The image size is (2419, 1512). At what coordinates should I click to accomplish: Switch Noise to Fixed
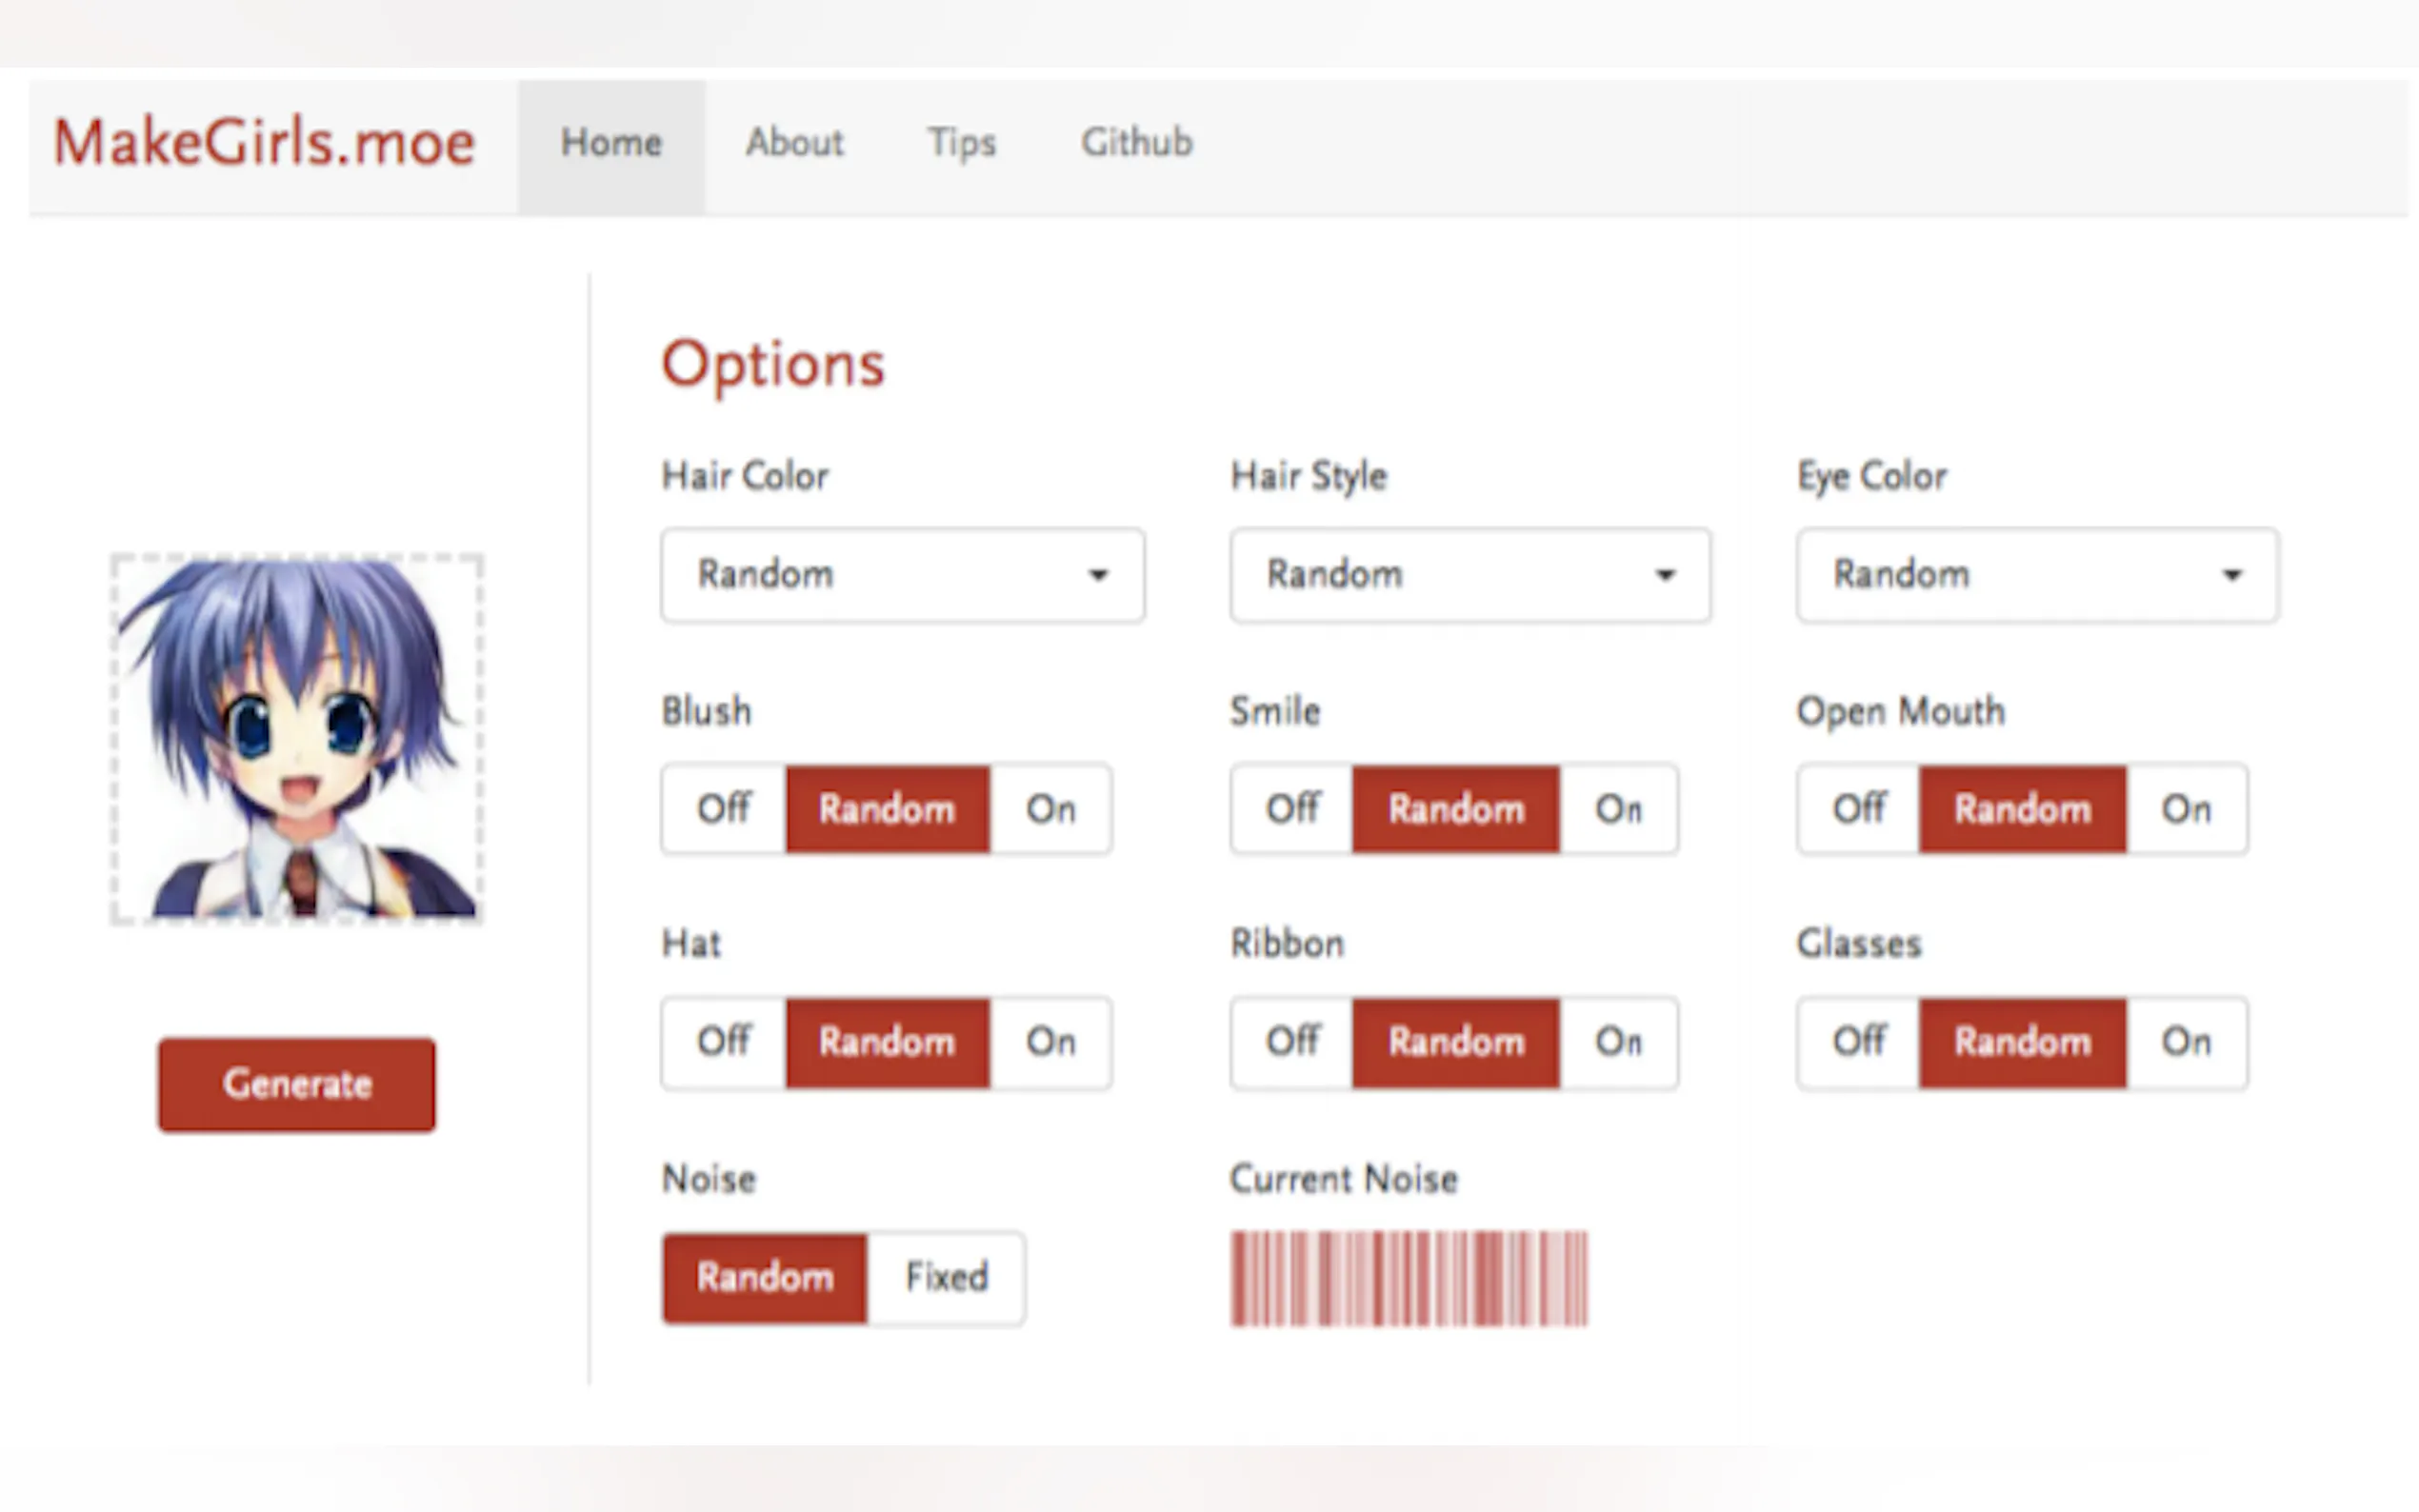click(x=946, y=1278)
